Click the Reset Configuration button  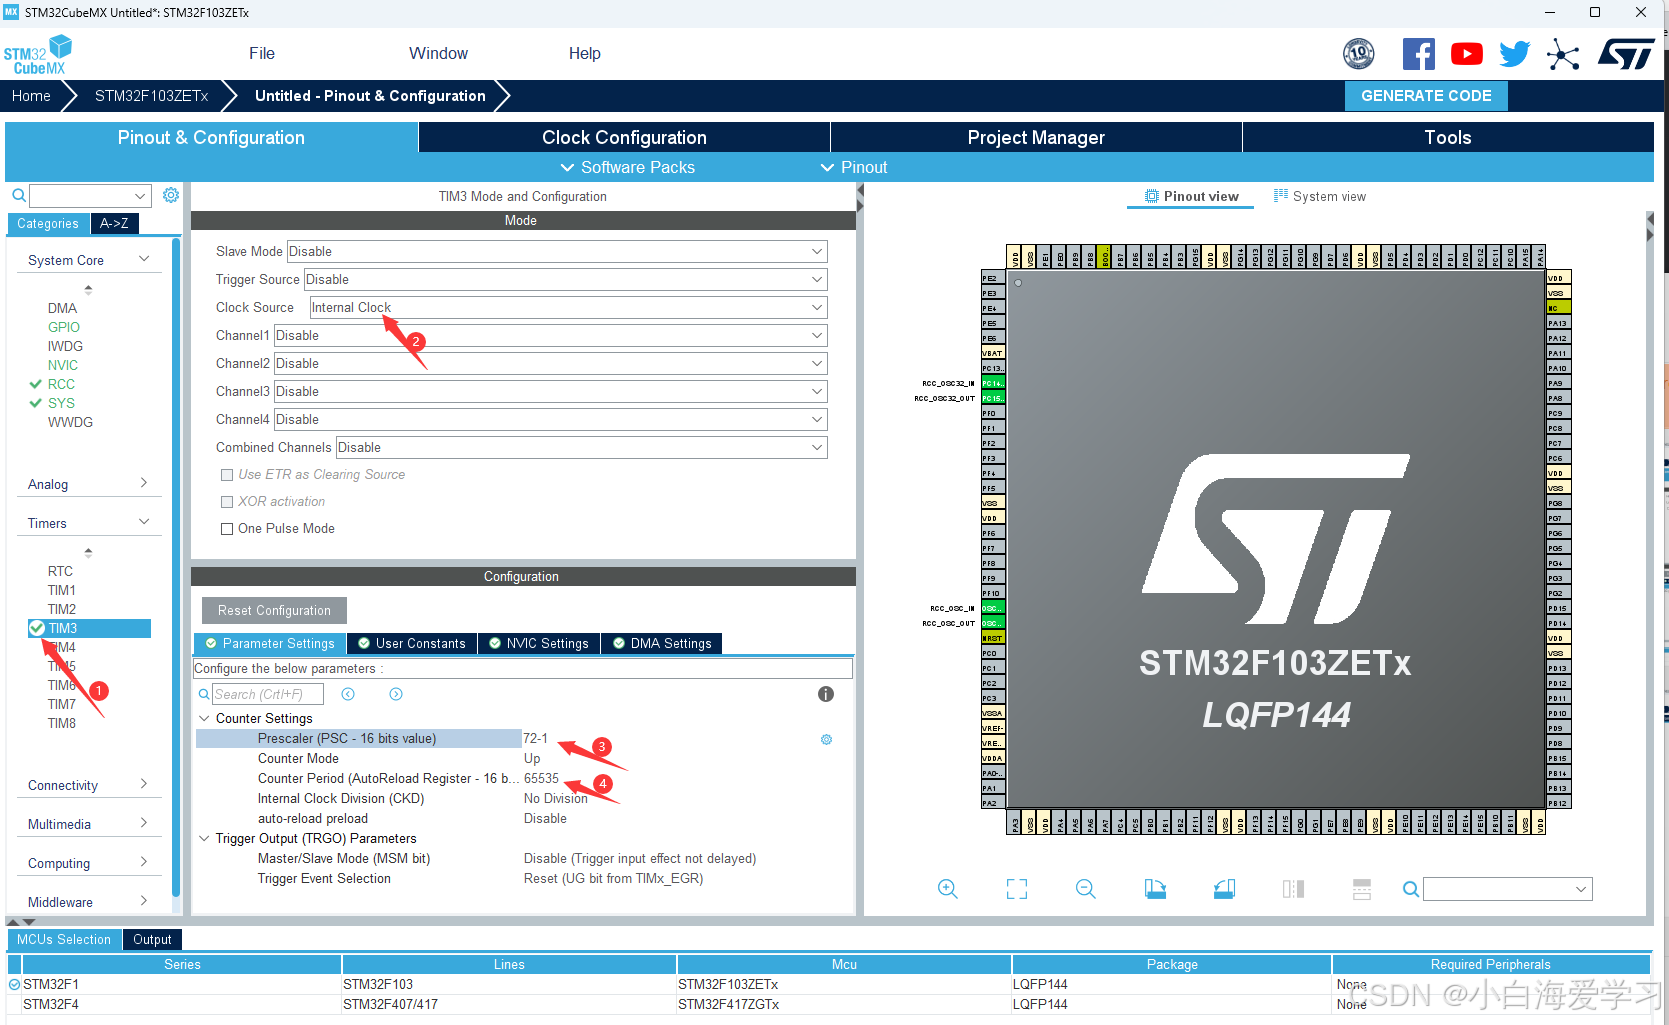click(x=274, y=610)
